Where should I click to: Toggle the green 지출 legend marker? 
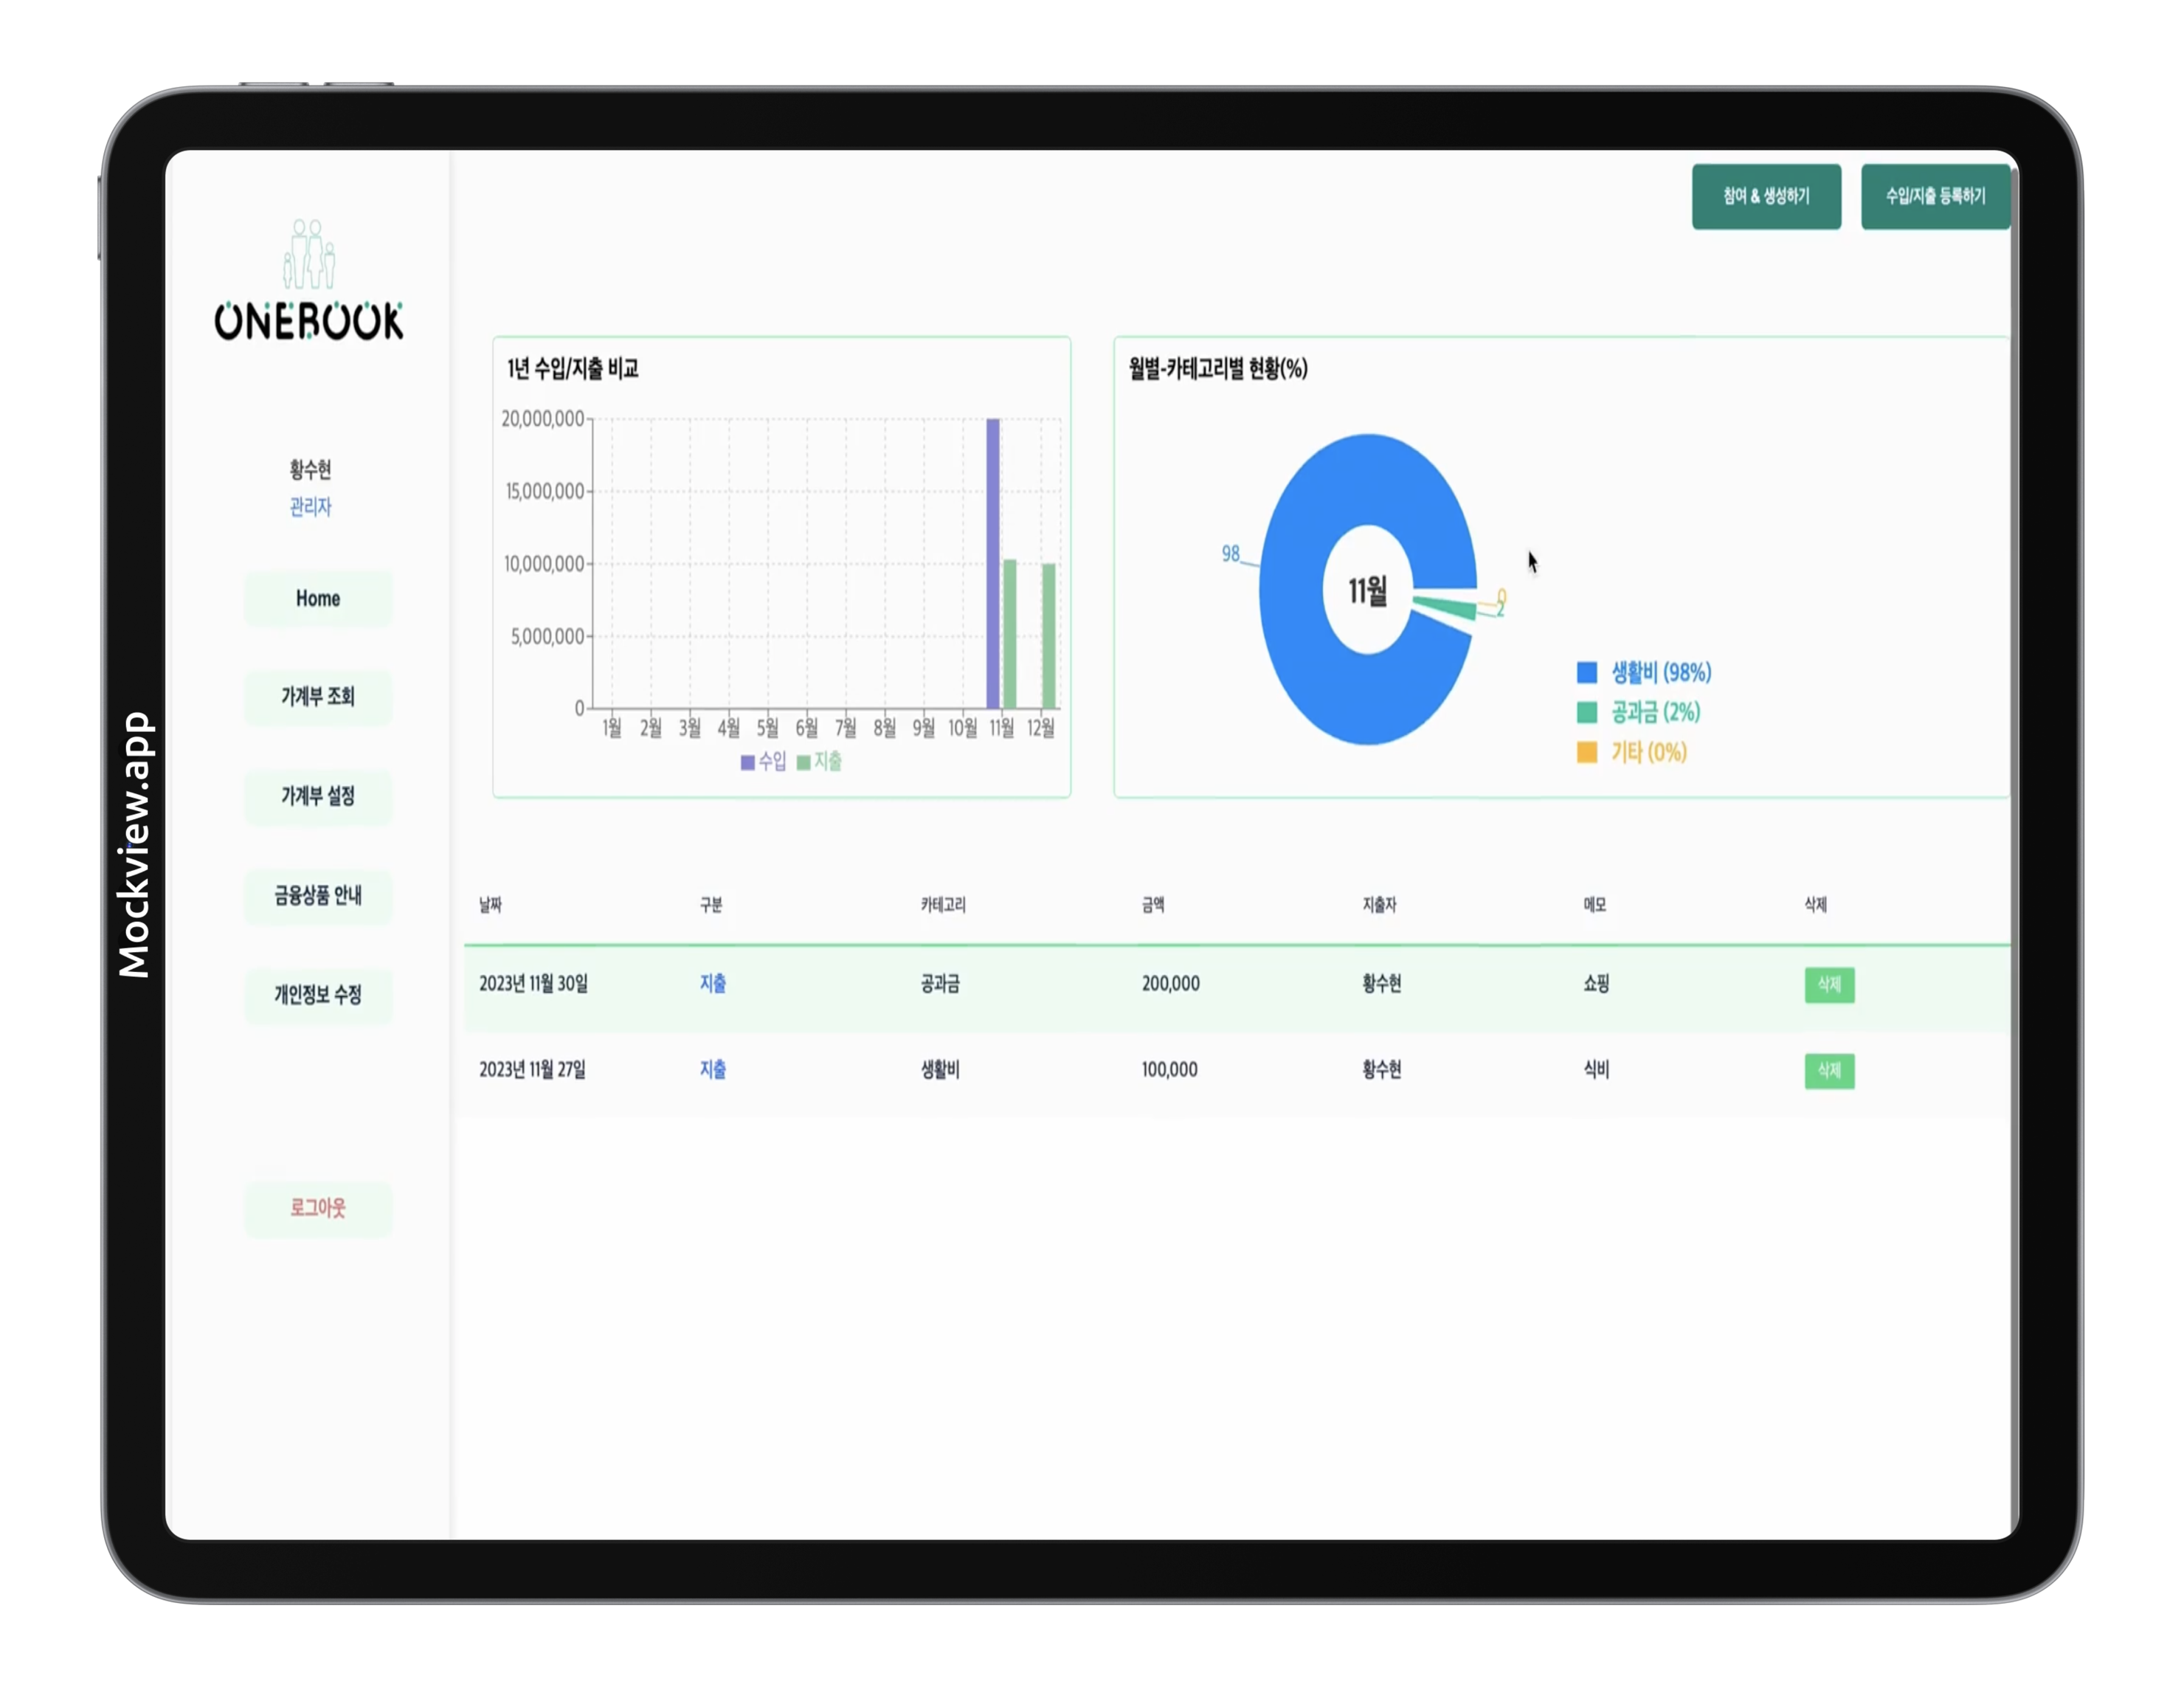[x=803, y=763]
